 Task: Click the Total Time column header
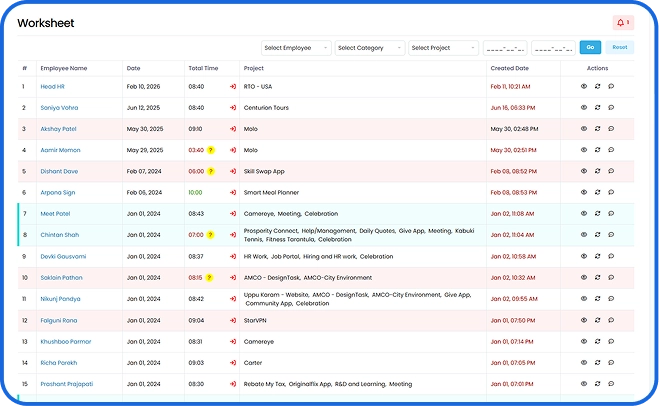tap(203, 68)
